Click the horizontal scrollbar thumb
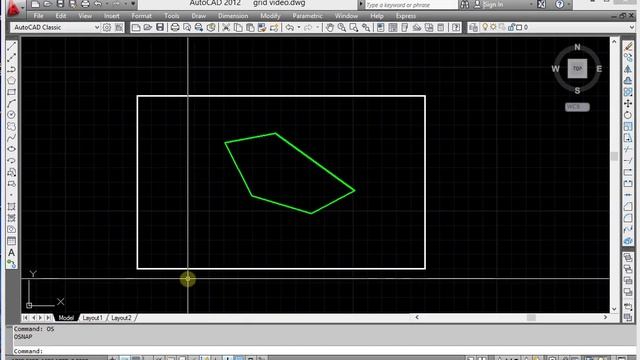 pyautogui.click(x=531, y=317)
